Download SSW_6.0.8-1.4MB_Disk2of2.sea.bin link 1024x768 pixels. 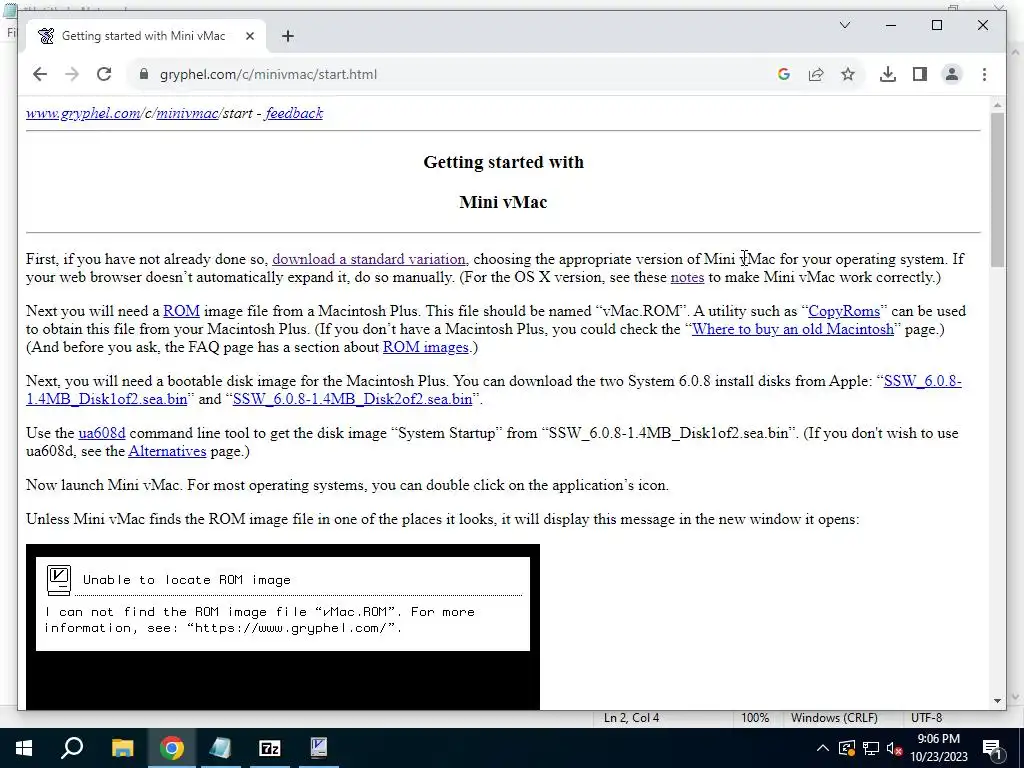(353, 399)
